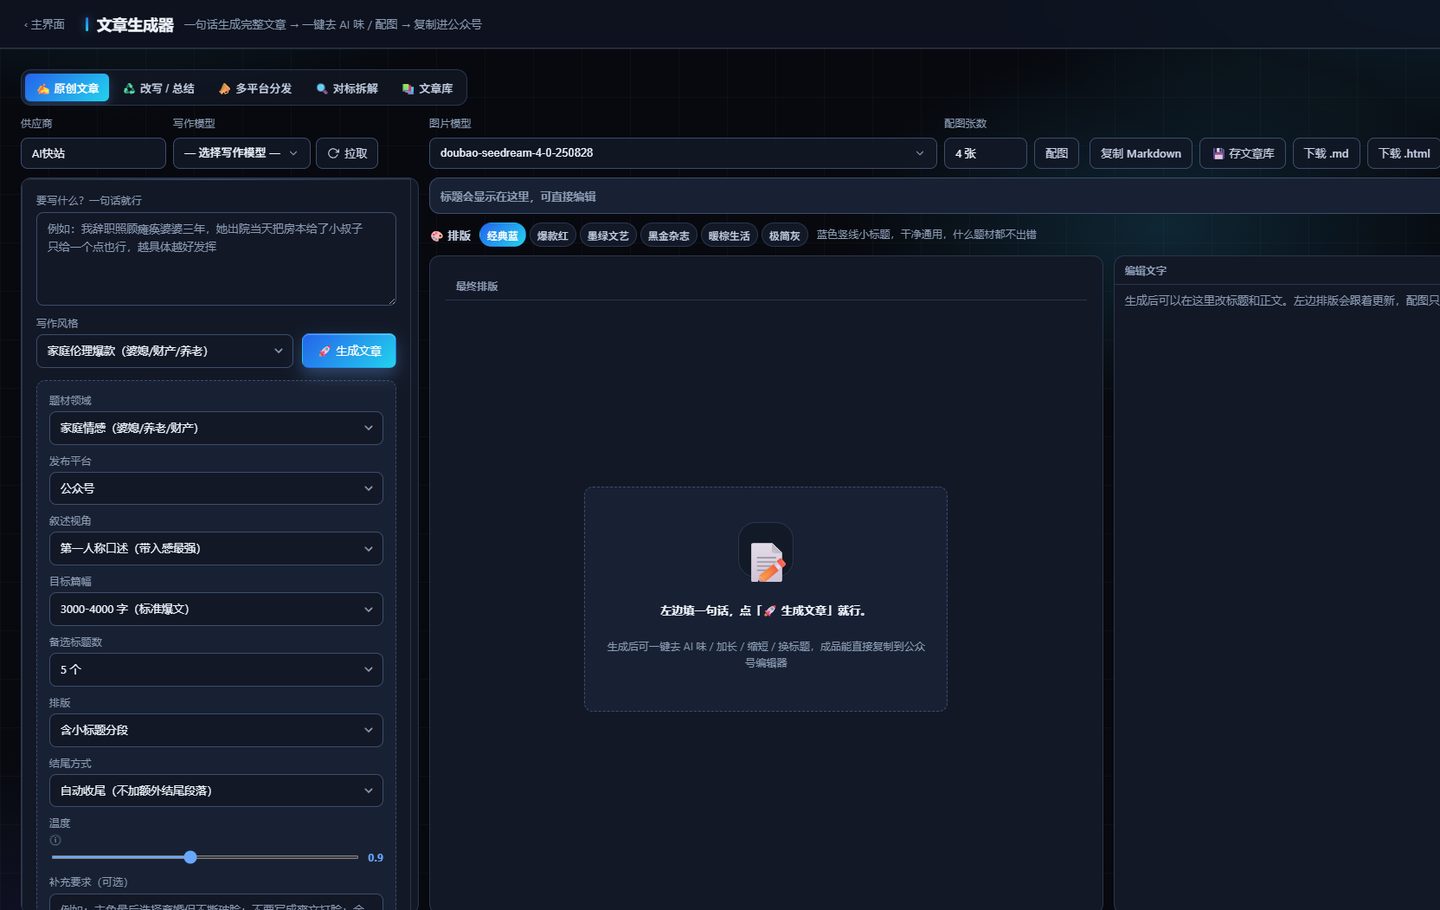The image size is (1440, 910).
Task: Click the 补充要求 text area
Action: pyautogui.click(x=216, y=902)
